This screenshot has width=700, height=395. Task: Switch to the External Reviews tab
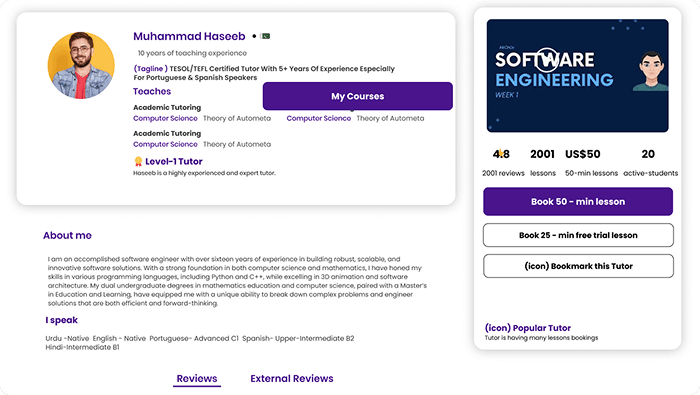292,378
